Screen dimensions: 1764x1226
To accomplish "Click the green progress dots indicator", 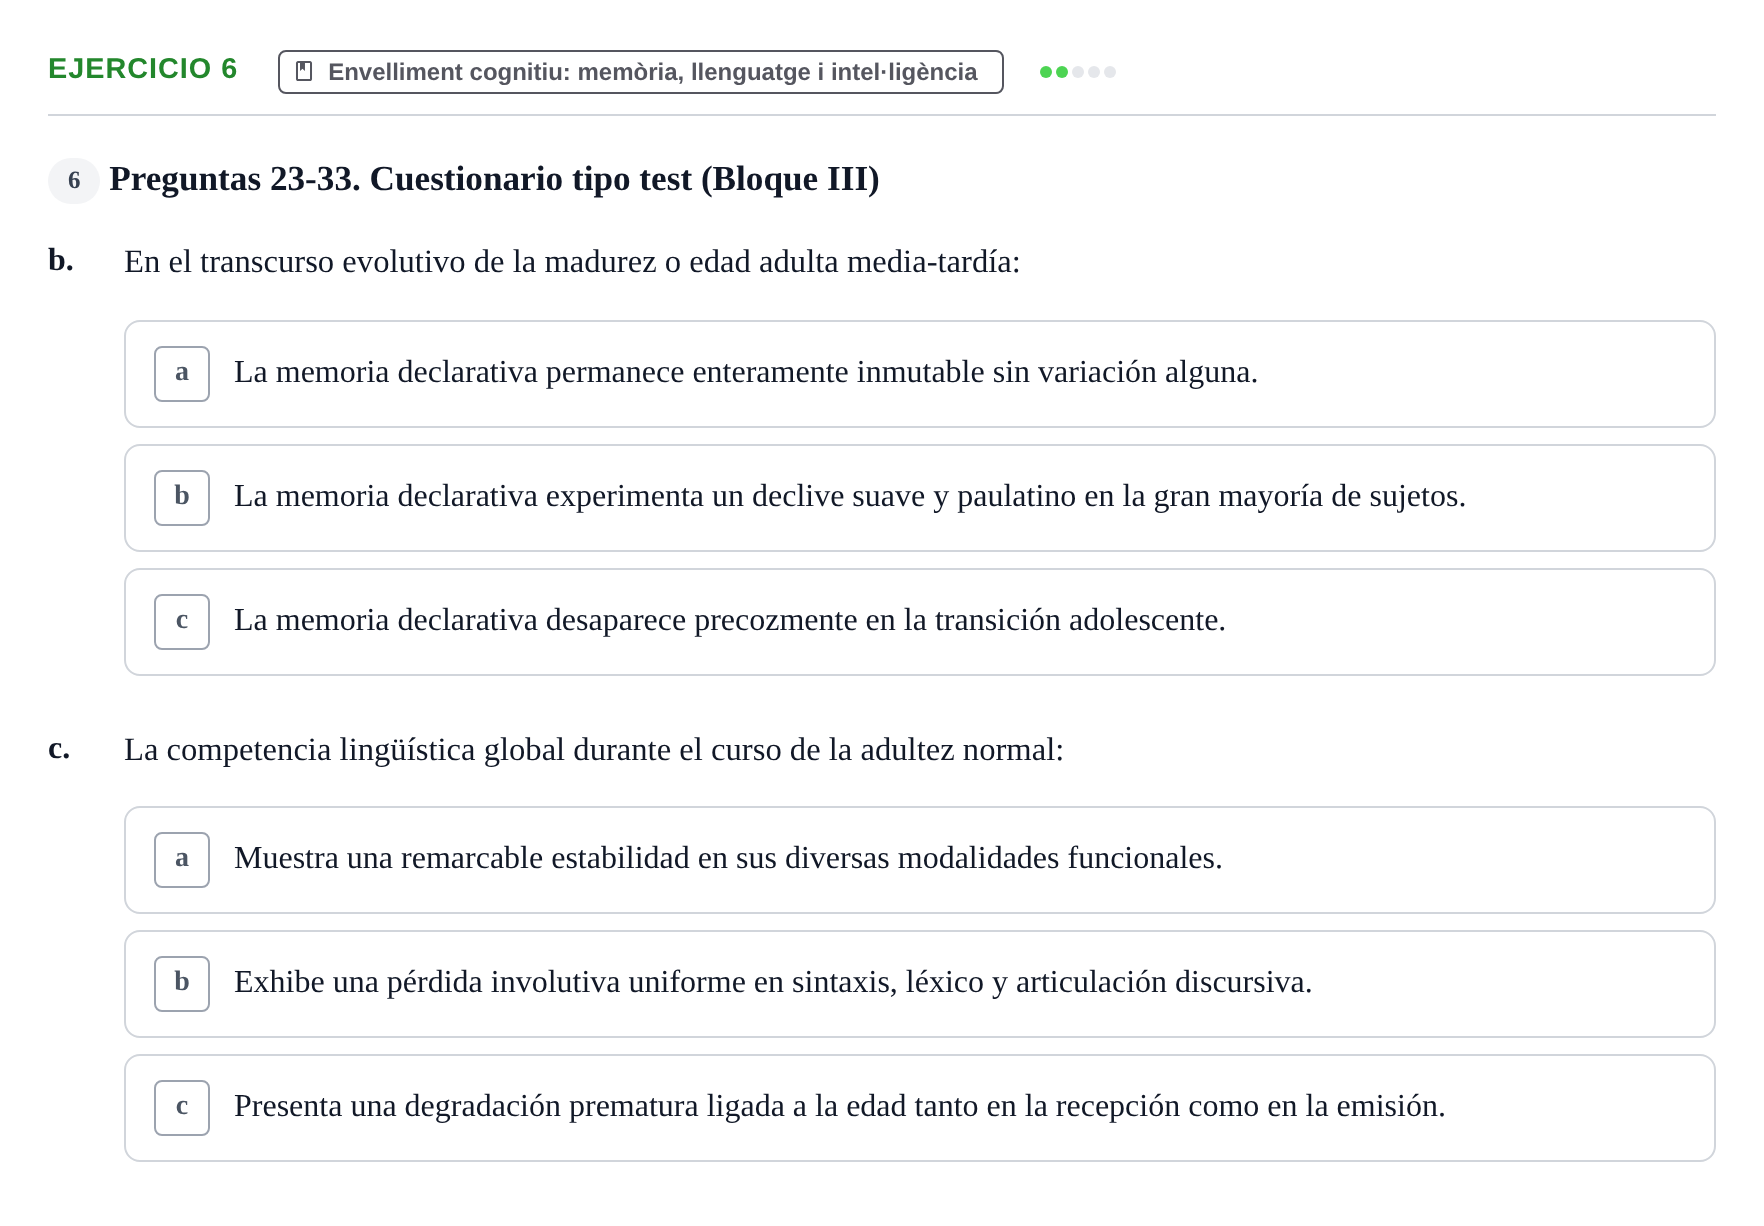I will pyautogui.click(x=1078, y=72).
